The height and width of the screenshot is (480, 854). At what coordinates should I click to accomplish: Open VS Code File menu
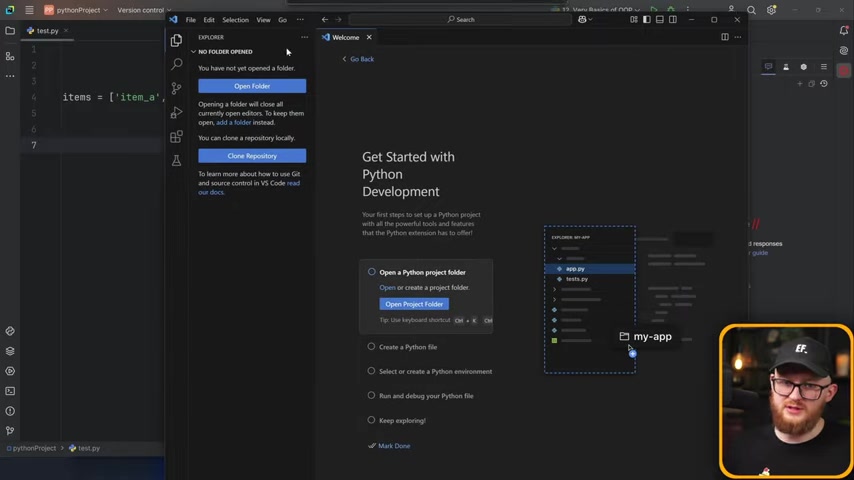(x=191, y=20)
